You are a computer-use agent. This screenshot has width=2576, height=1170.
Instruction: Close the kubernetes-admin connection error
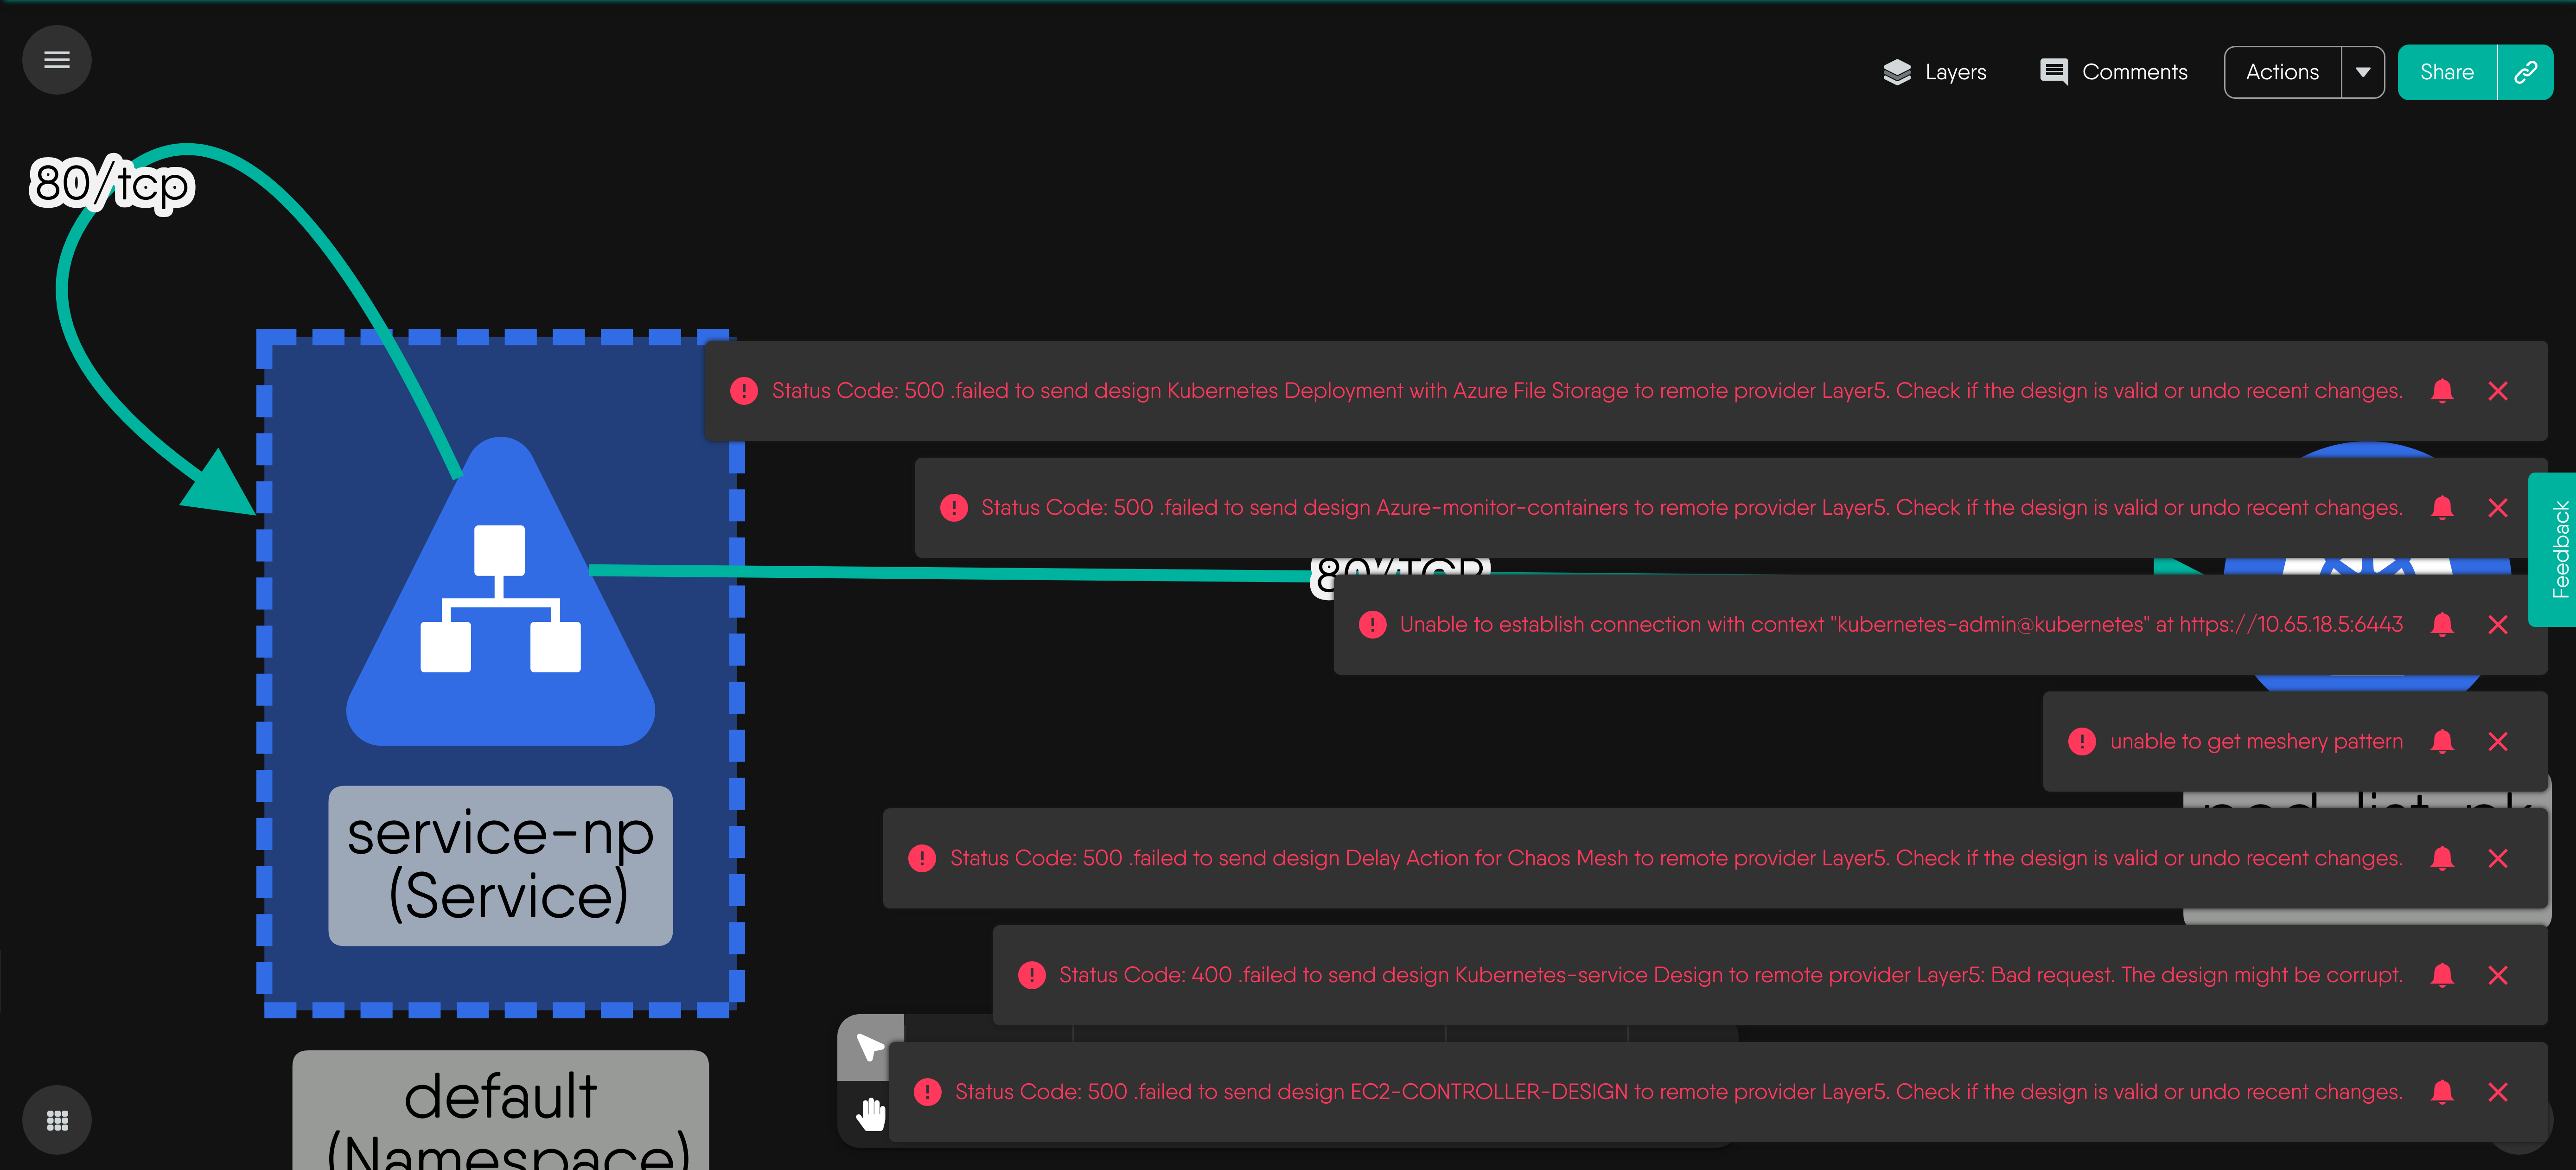(2497, 625)
